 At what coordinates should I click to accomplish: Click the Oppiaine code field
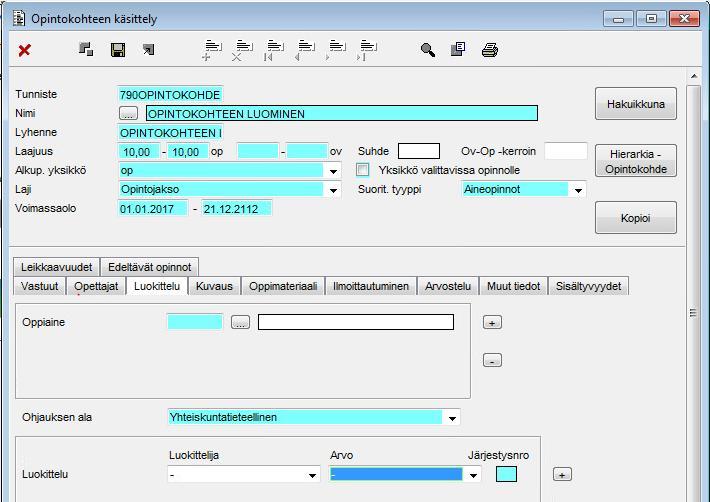tap(195, 322)
